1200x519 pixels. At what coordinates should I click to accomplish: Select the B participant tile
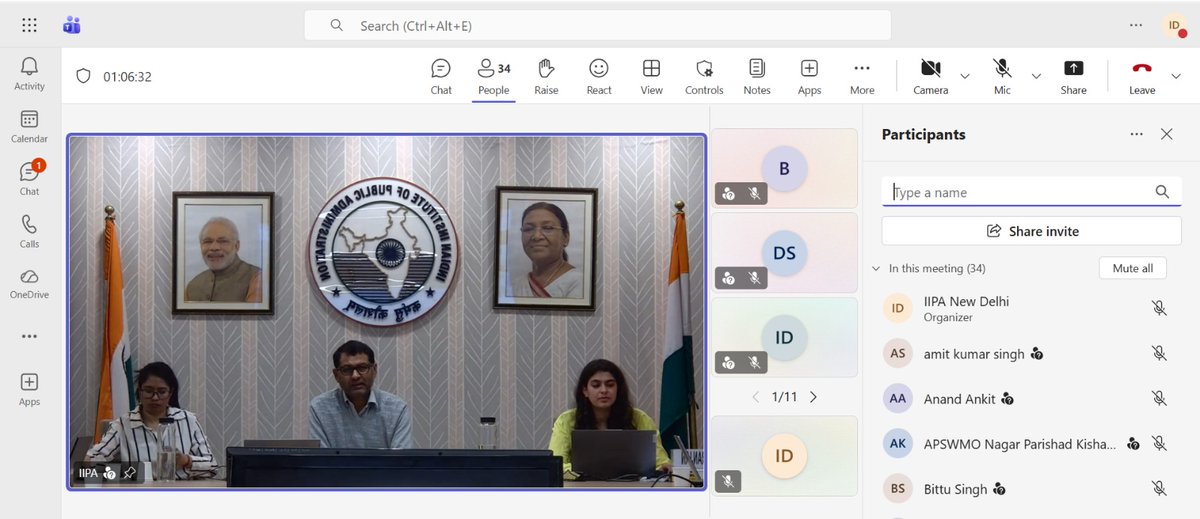pos(784,168)
